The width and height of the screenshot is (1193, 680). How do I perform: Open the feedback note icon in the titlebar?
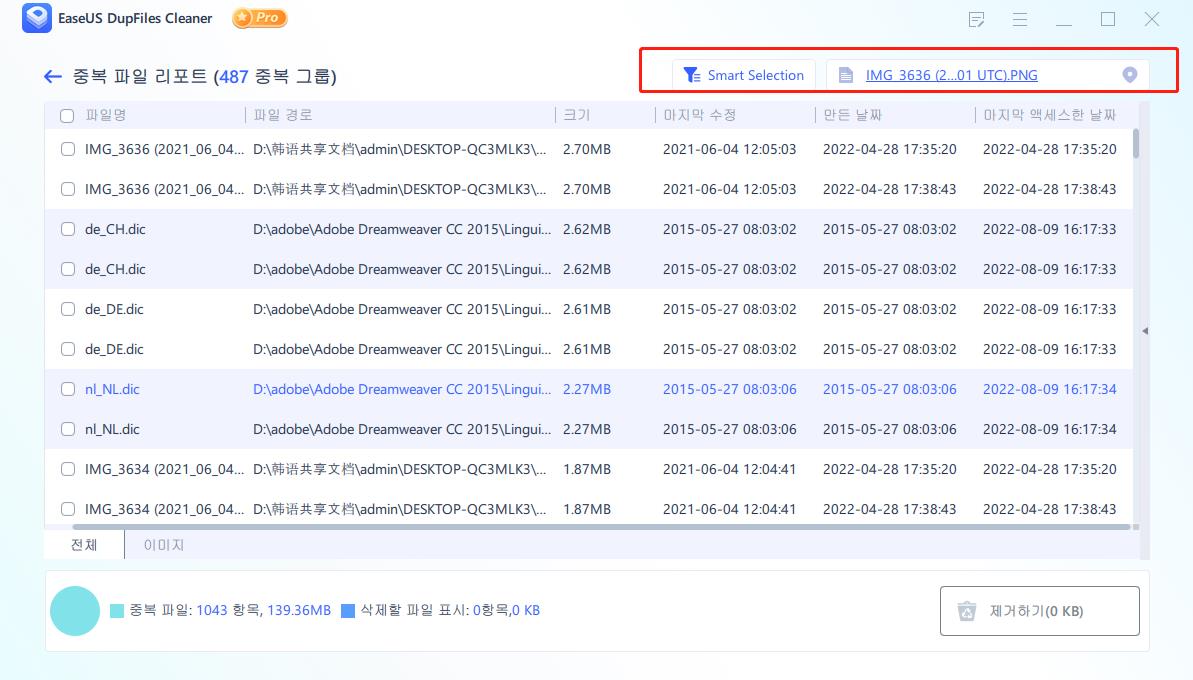point(977,19)
